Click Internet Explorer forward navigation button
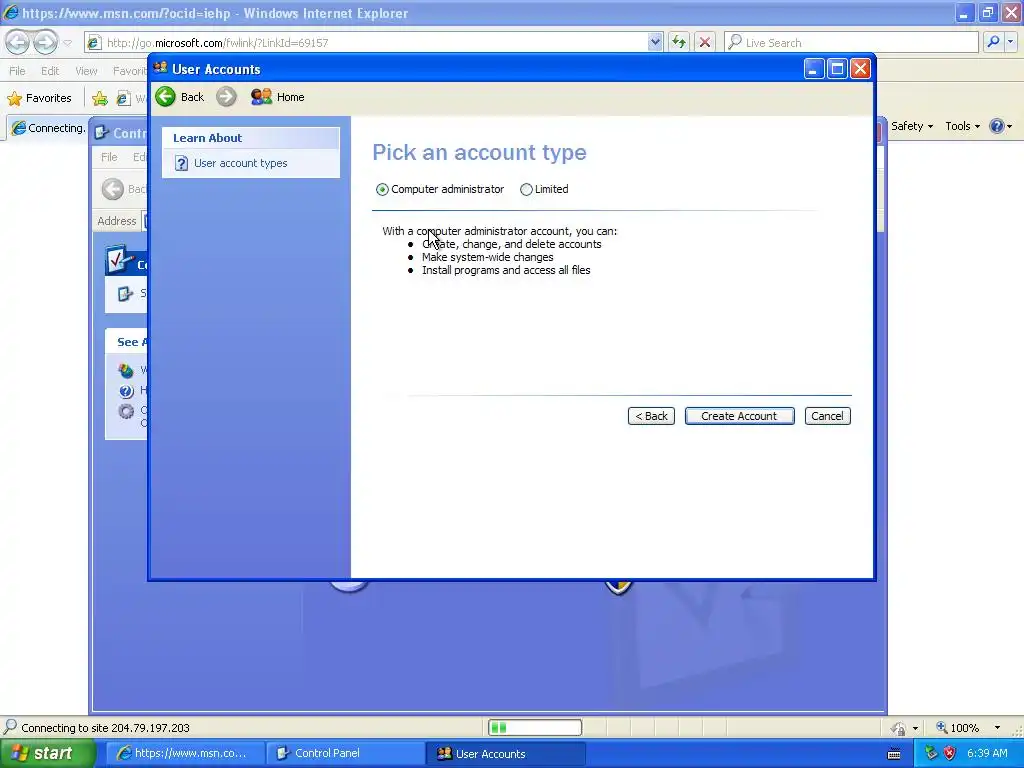The image size is (1024, 768). (x=45, y=42)
